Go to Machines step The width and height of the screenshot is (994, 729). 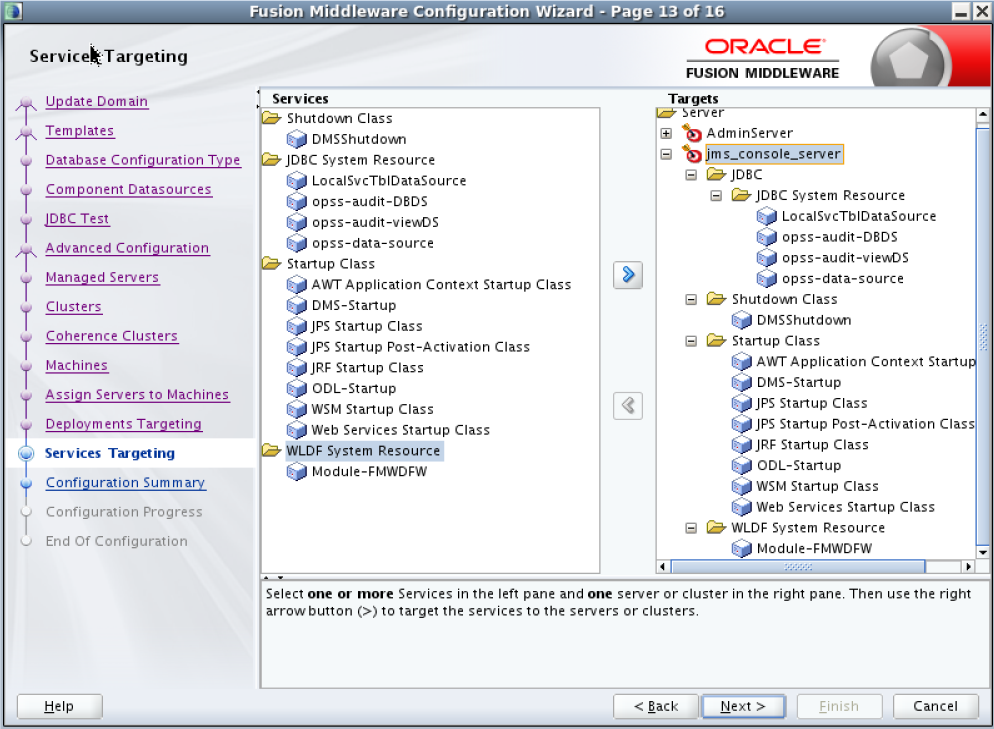(77, 365)
